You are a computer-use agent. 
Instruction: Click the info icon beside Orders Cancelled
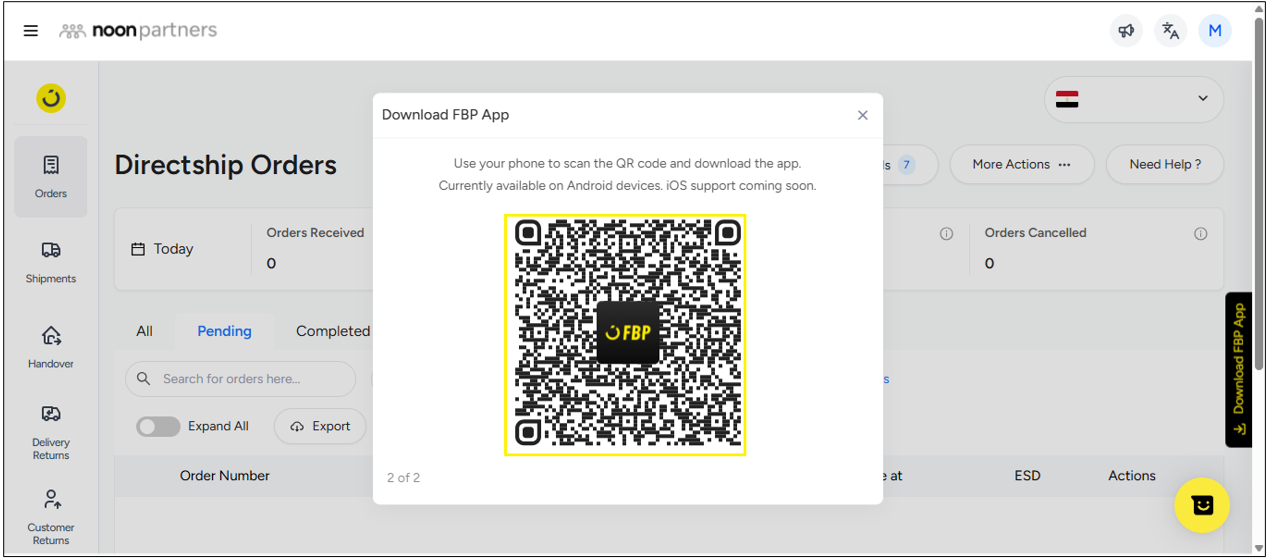pyautogui.click(x=1200, y=234)
